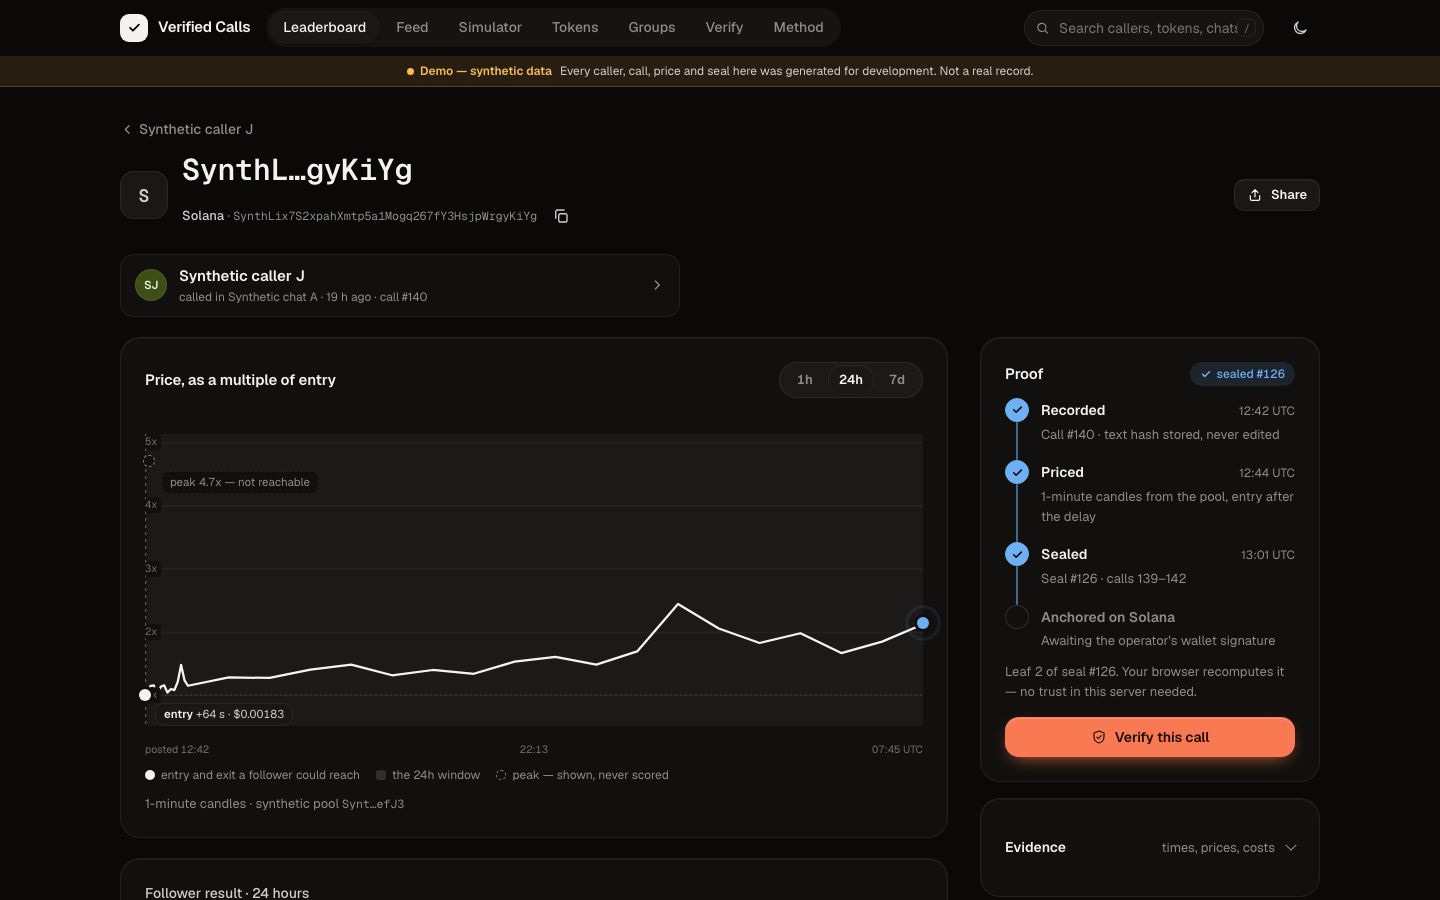Click the dashed peak marker on chart
The height and width of the screenshot is (900, 1440).
[x=149, y=461]
